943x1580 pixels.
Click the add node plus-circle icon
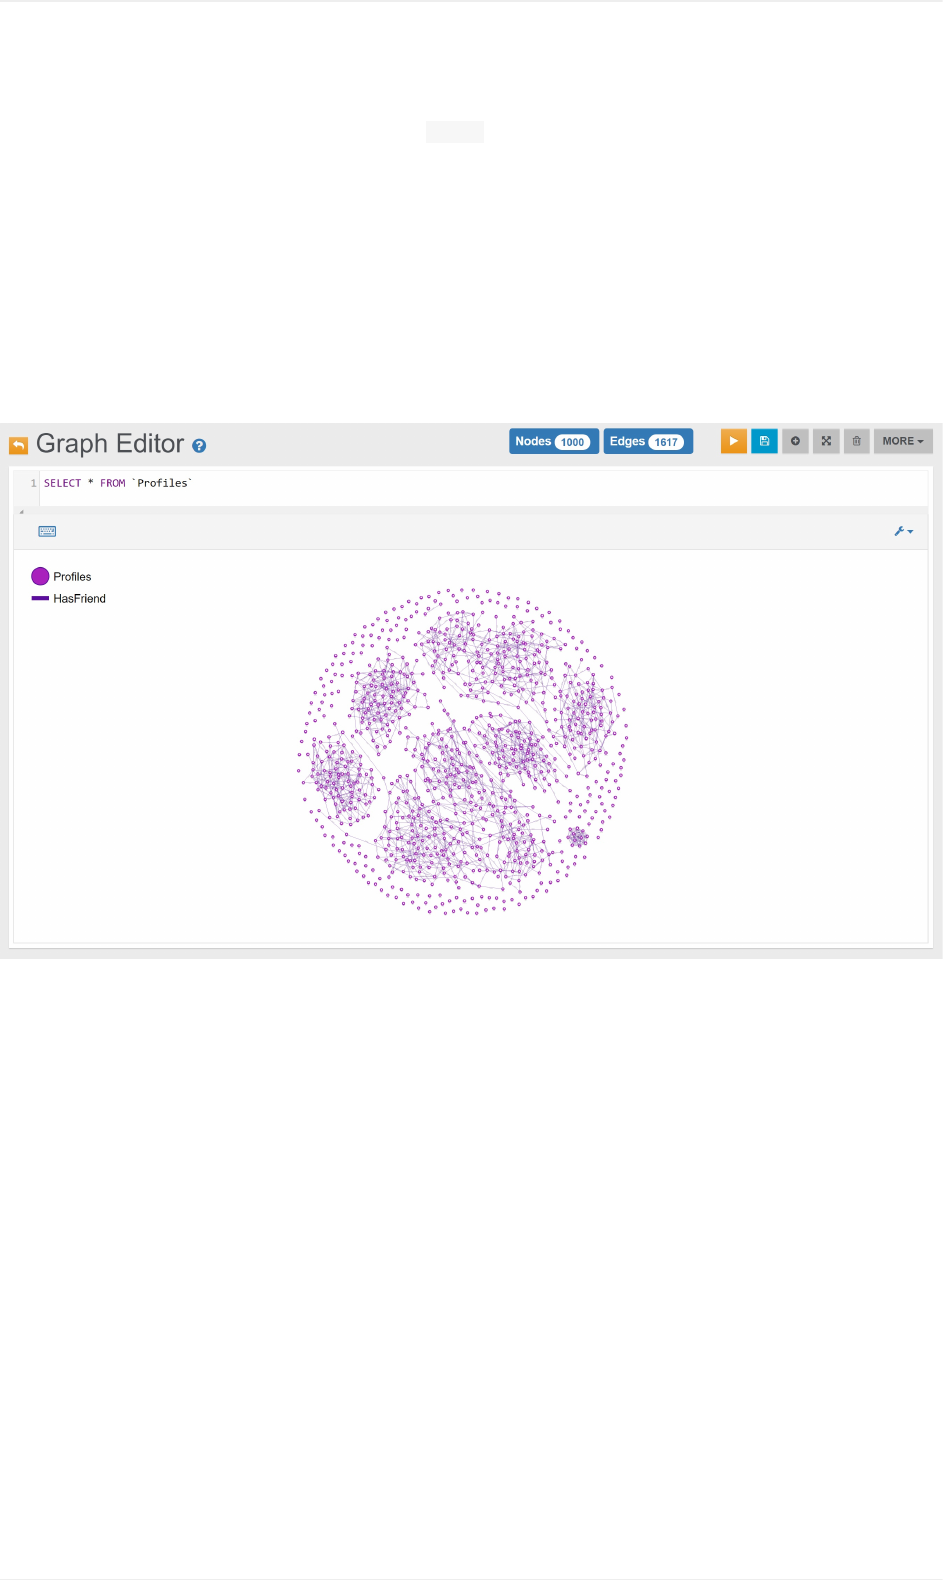pyautogui.click(x=795, y=441)
